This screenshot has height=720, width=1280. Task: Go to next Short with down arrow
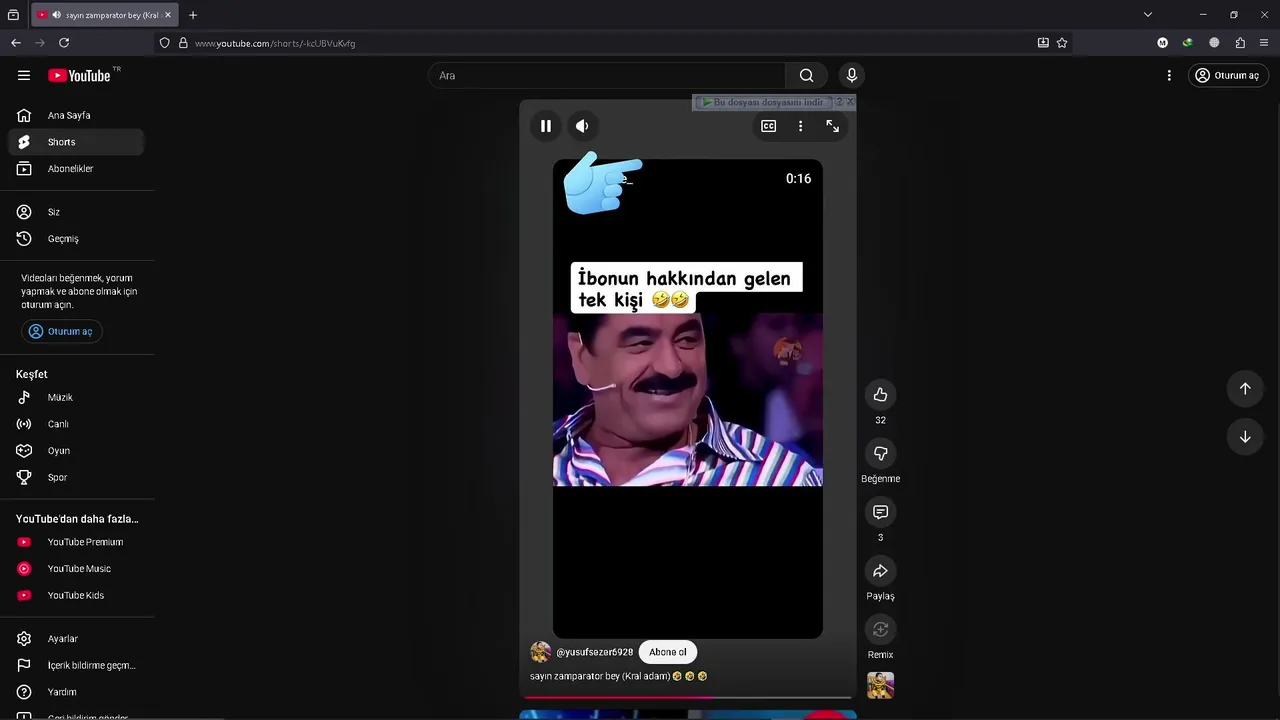click(1245, 437)
